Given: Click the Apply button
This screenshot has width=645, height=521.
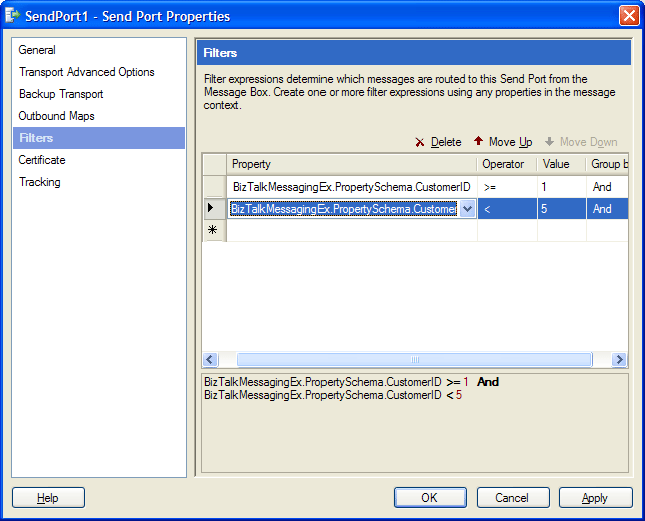Looking at the screenshot, I should tap(595, 498).
